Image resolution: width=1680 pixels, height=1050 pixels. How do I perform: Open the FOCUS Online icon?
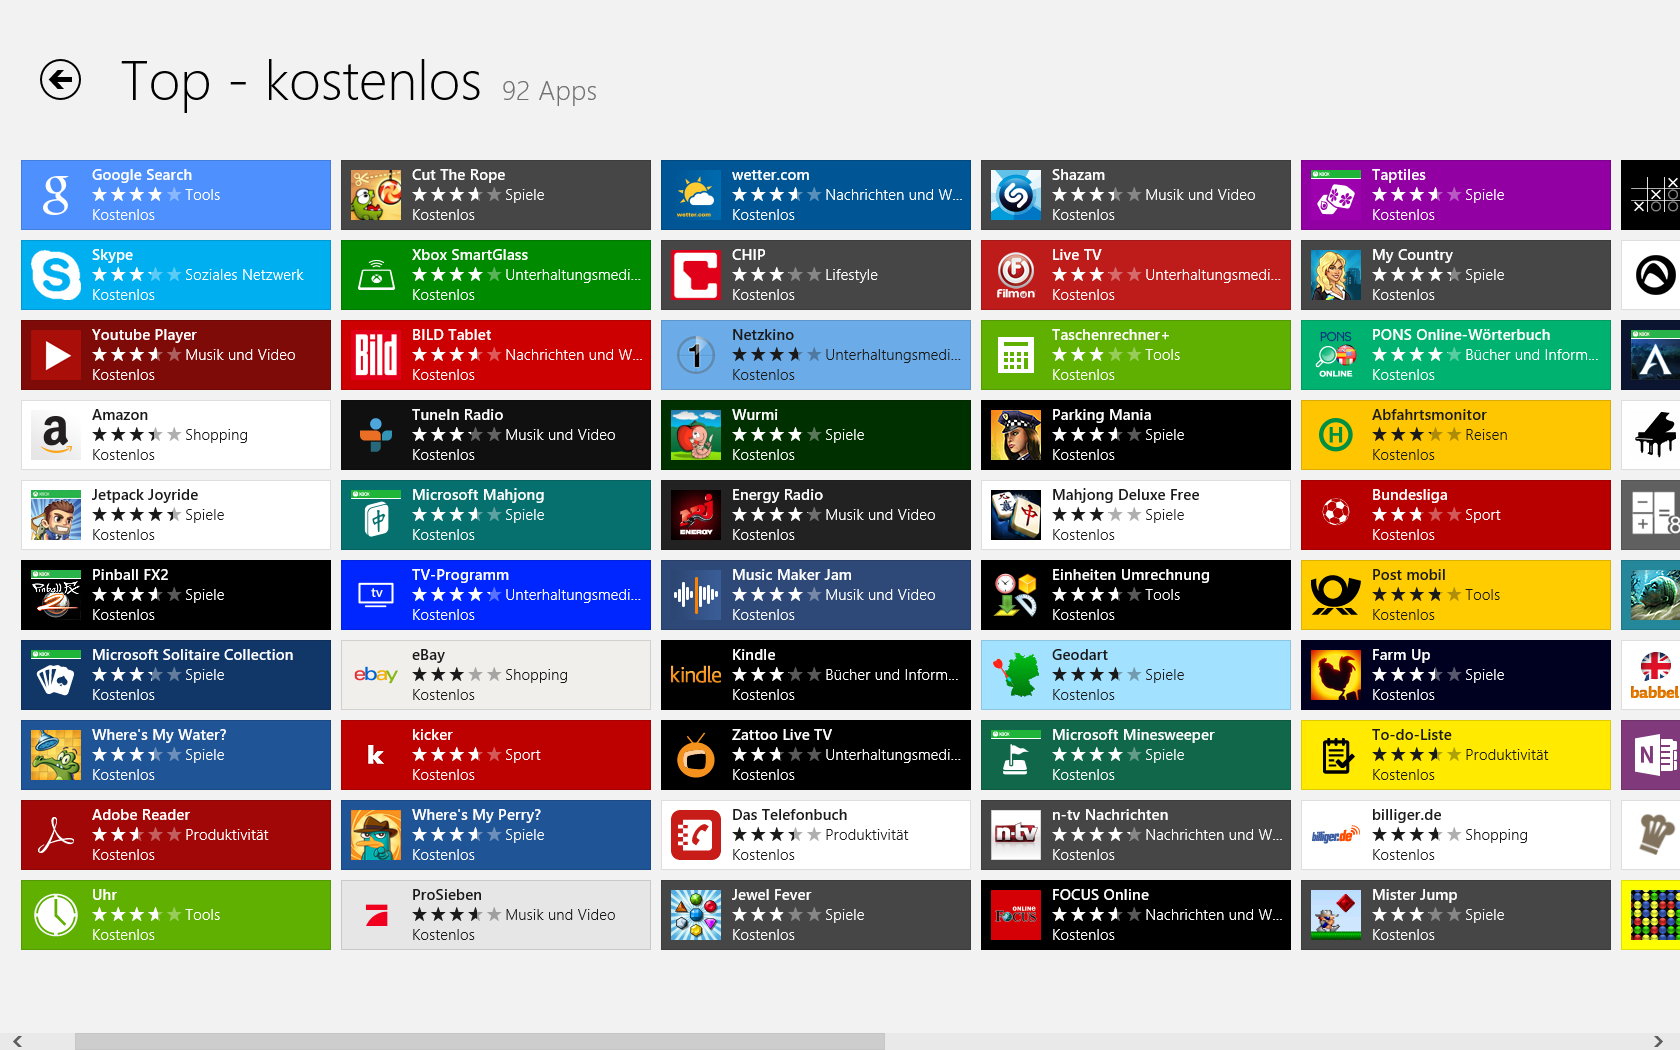click(1016, 915)
